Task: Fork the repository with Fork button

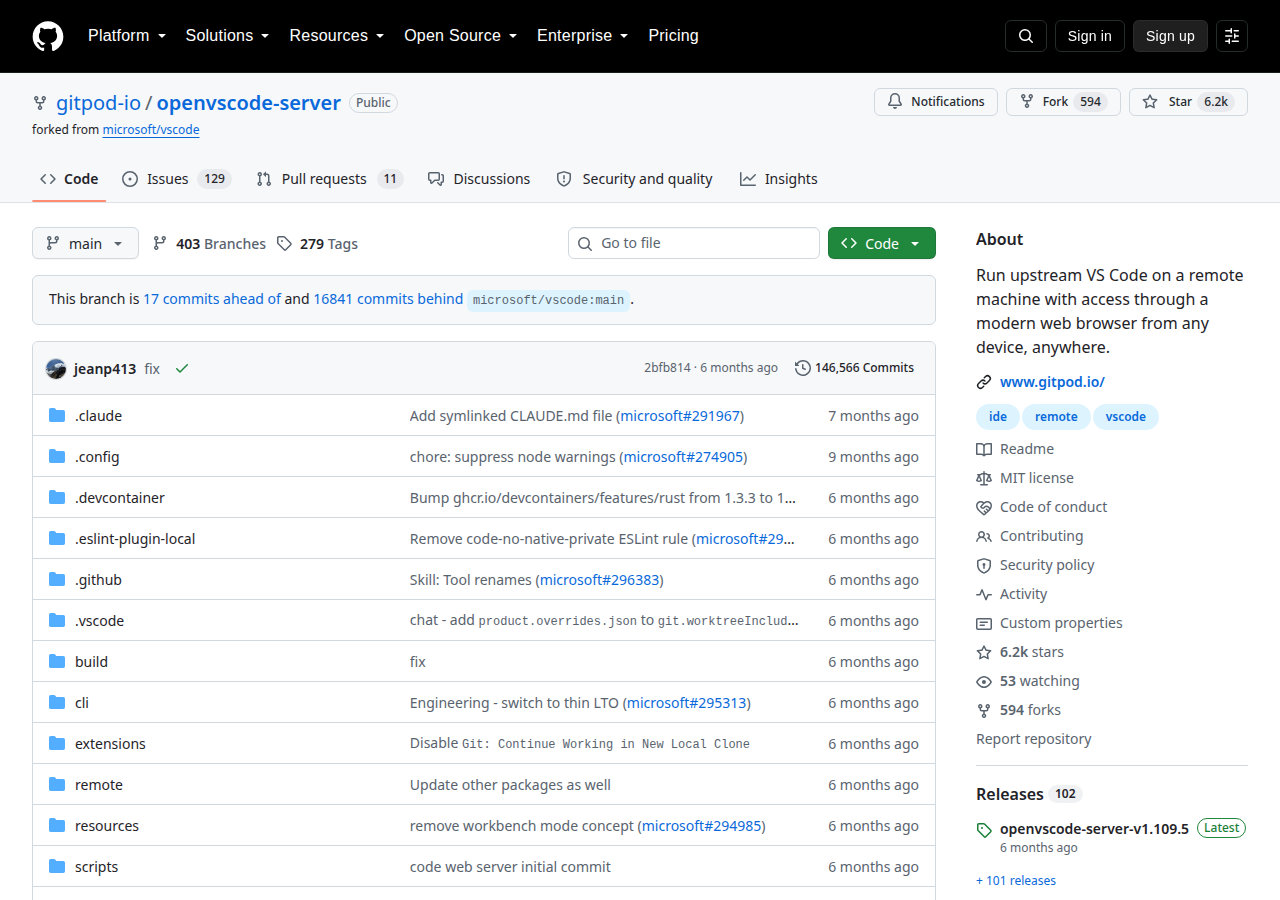Action: [x=1063, y=102]
